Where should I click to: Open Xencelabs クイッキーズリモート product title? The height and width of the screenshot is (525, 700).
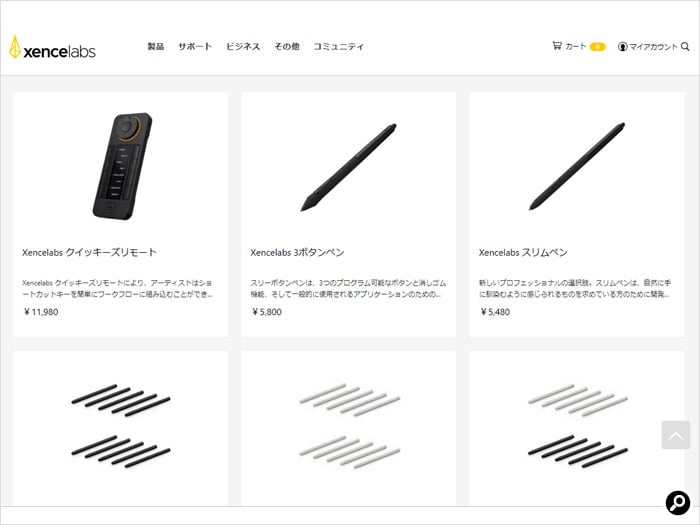click(89, 252)
